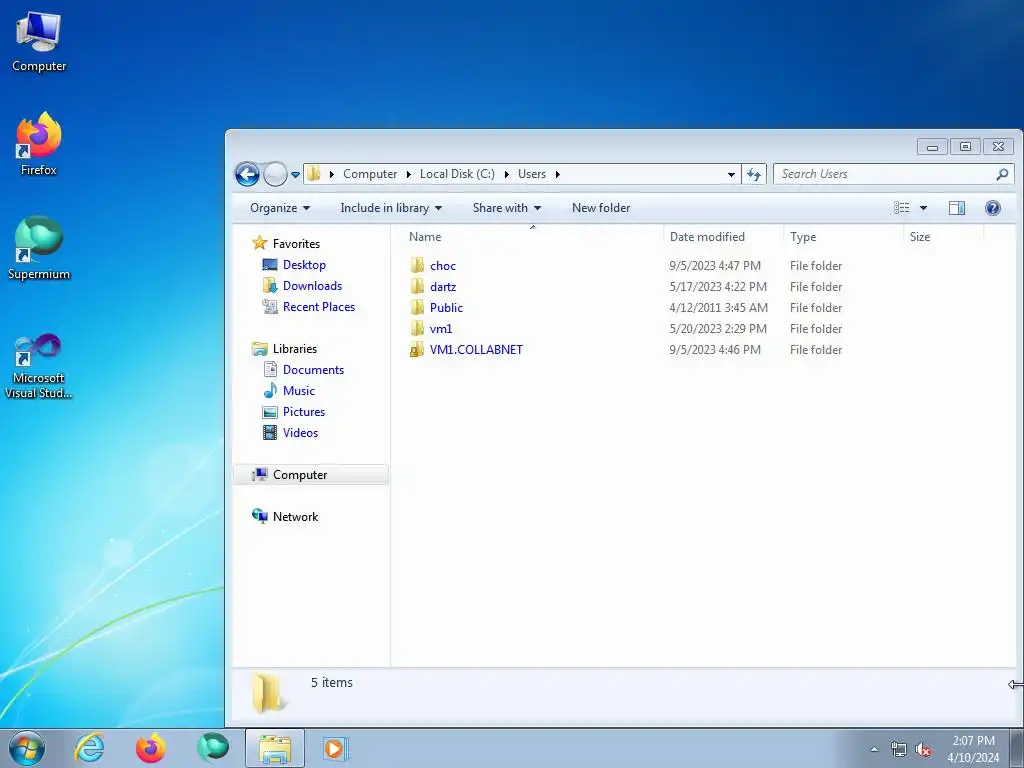The image size is (1024, 768).
Task: Click the 9/5/2023 4:47 PM date cell
Action: click(x=714, y=266)
